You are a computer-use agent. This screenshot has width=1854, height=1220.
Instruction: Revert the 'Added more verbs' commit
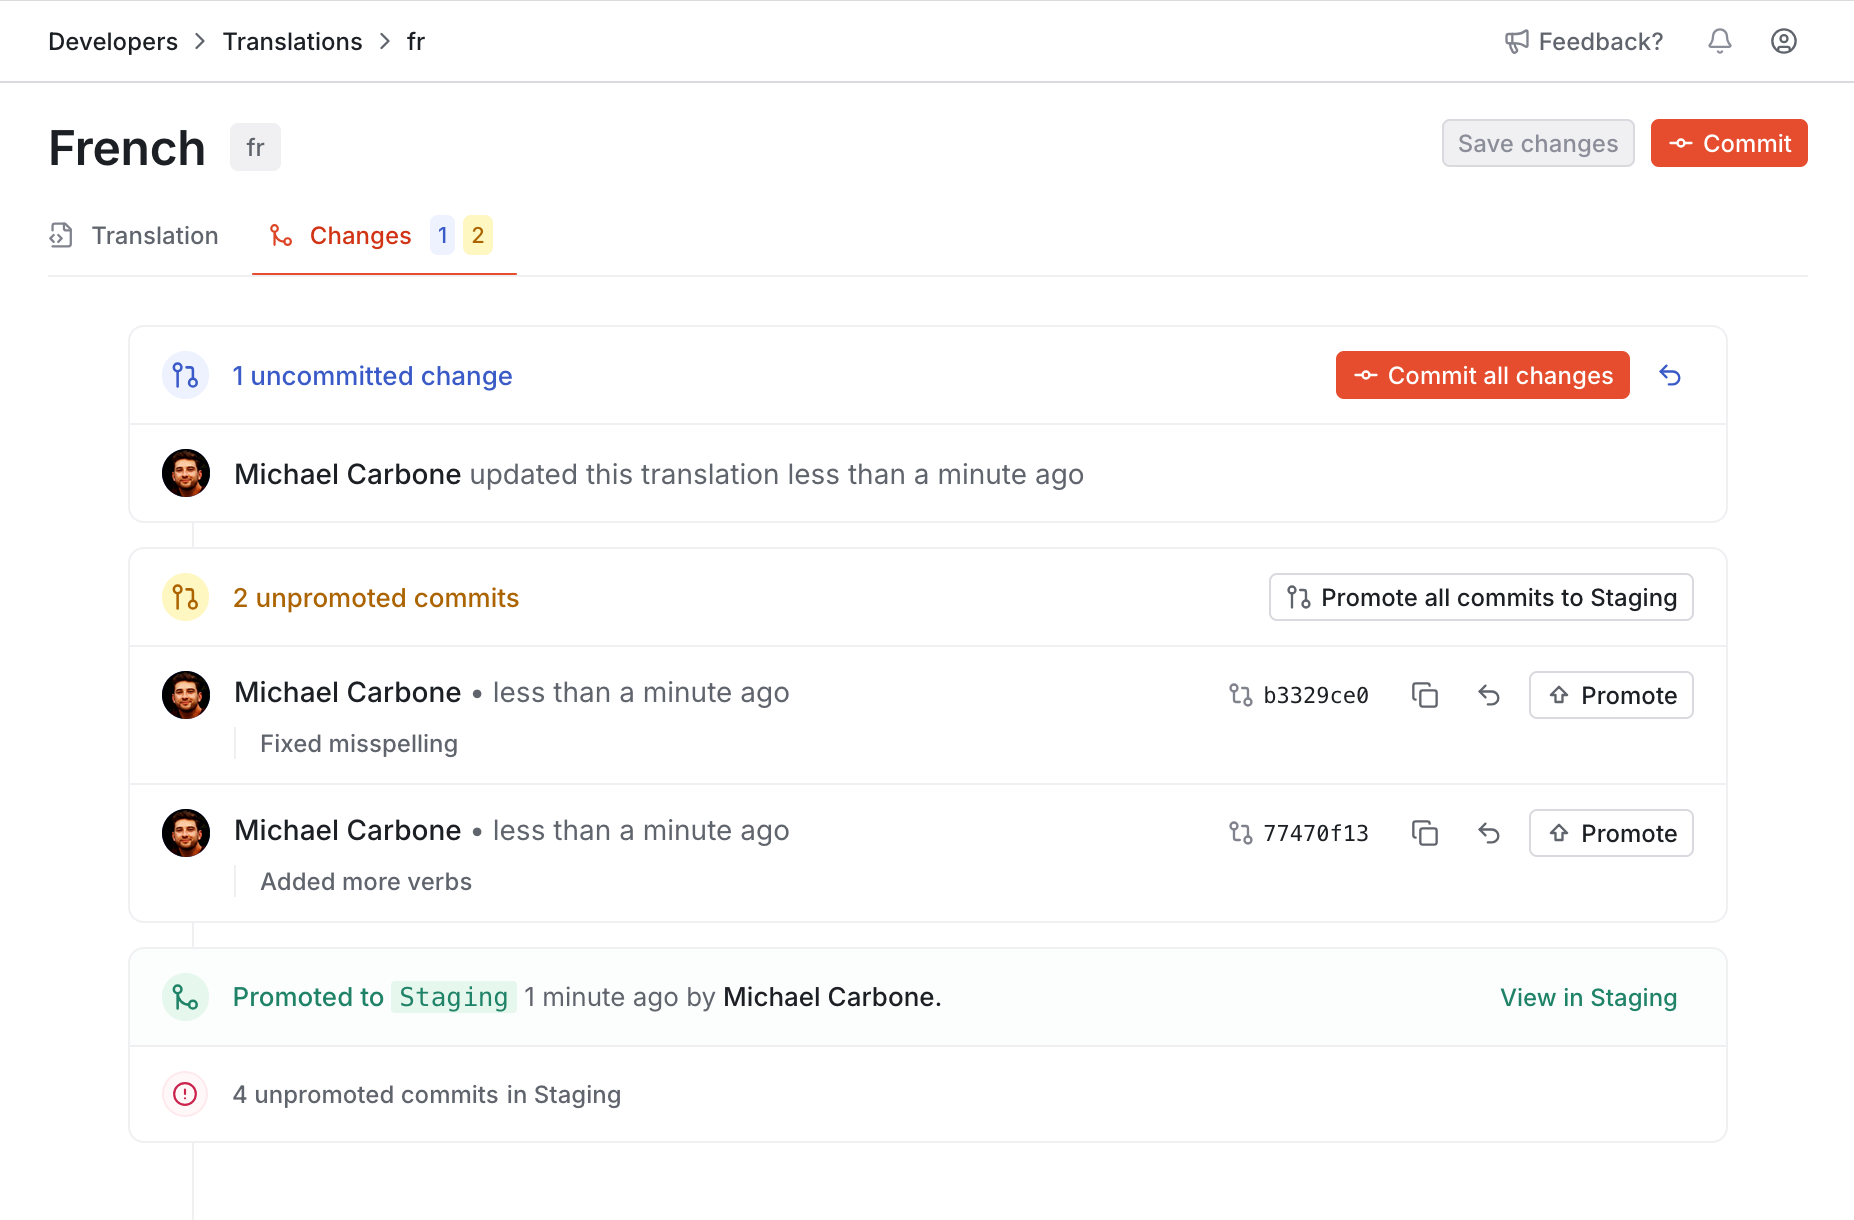[x=1489, y=833]
